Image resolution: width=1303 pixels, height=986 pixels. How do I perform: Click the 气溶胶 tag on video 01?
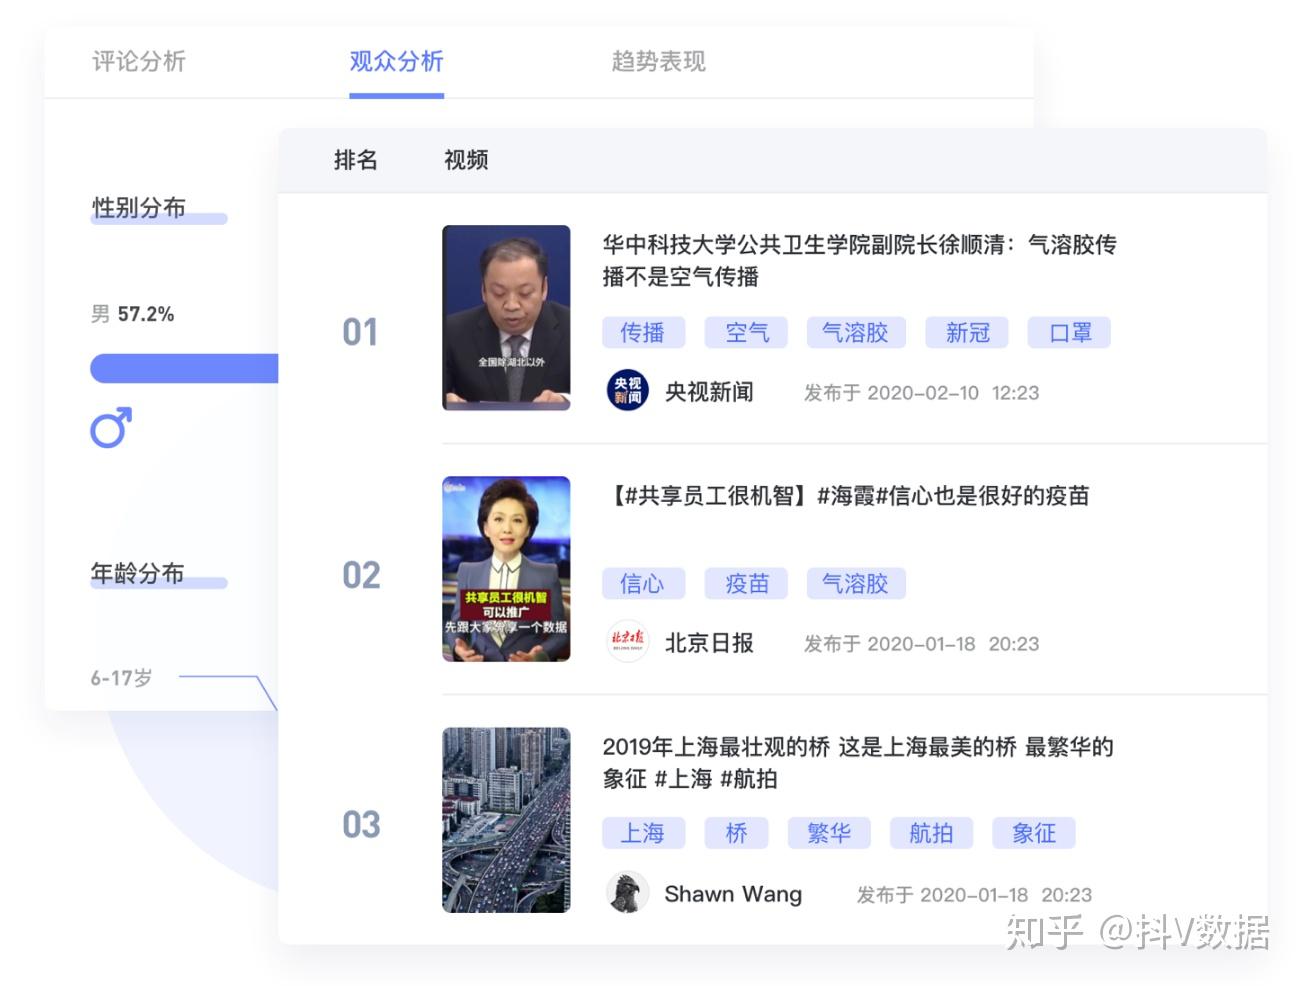tap(856, 333)
